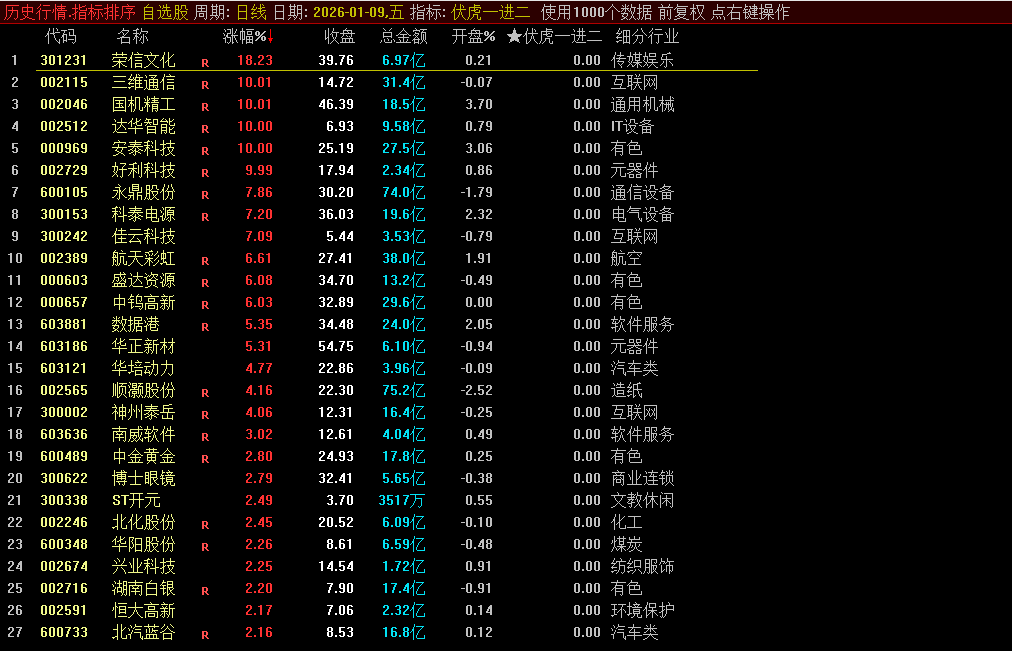
Task: Click the 历史行情.指标排序 title text
Action: (70, 12)
